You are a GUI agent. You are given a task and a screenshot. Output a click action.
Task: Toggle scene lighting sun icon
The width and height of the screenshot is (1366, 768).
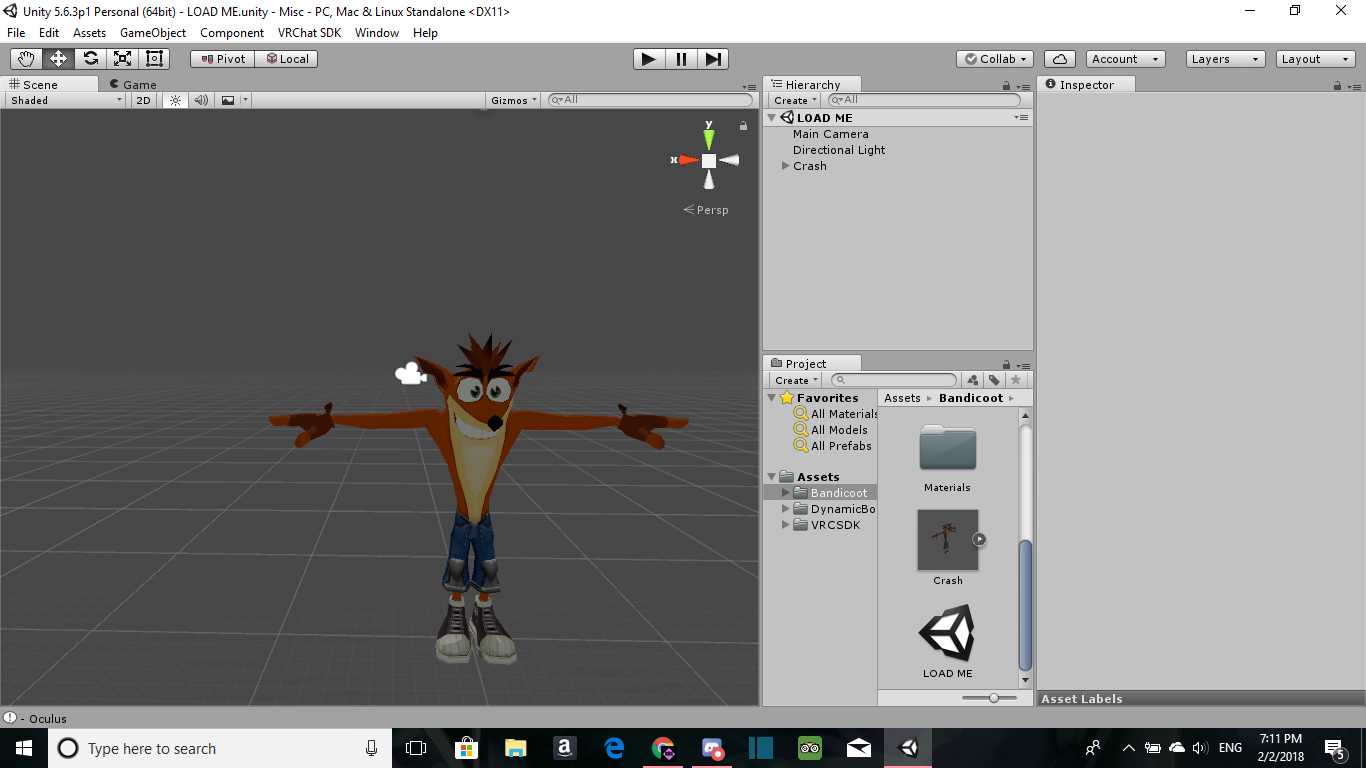(175, 100)
